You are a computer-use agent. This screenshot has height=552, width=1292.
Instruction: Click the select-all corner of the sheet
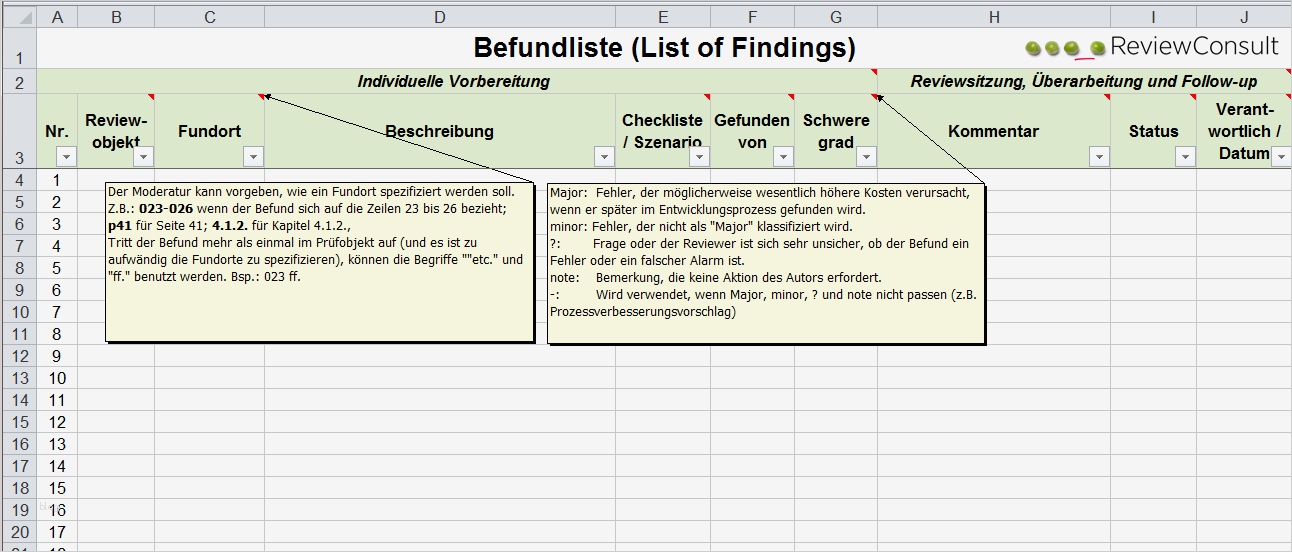pyautogui.click(x=18, y=17)
